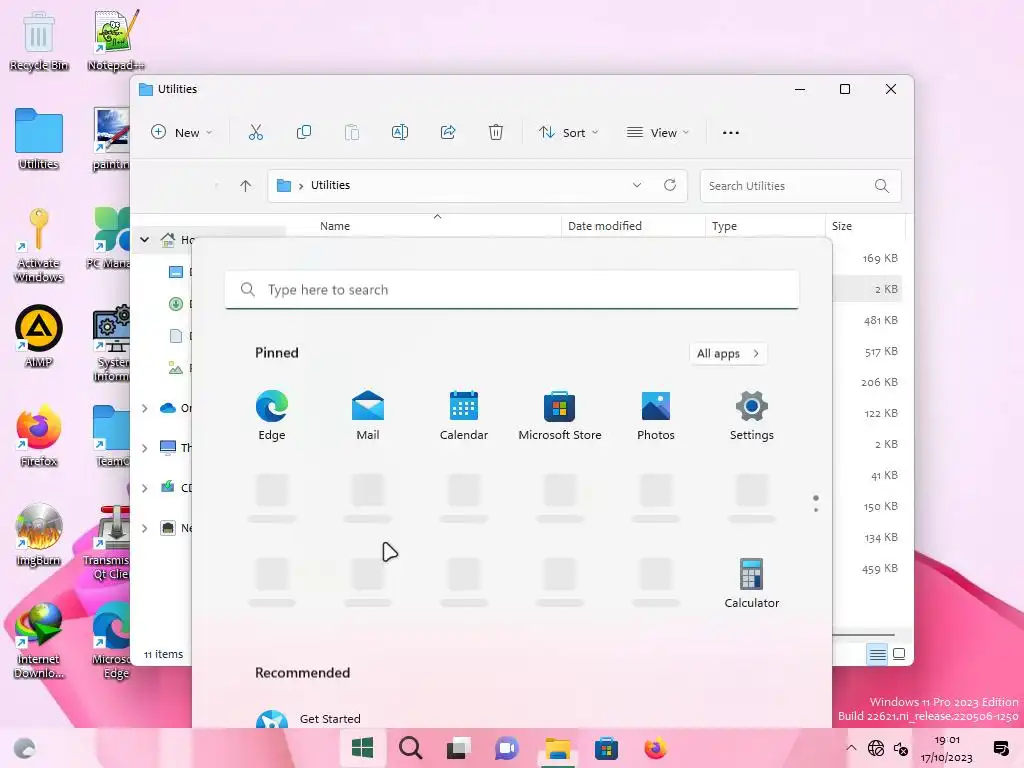
Task: Click the Delete trash icon in Explorer
Action: (496, 133)
